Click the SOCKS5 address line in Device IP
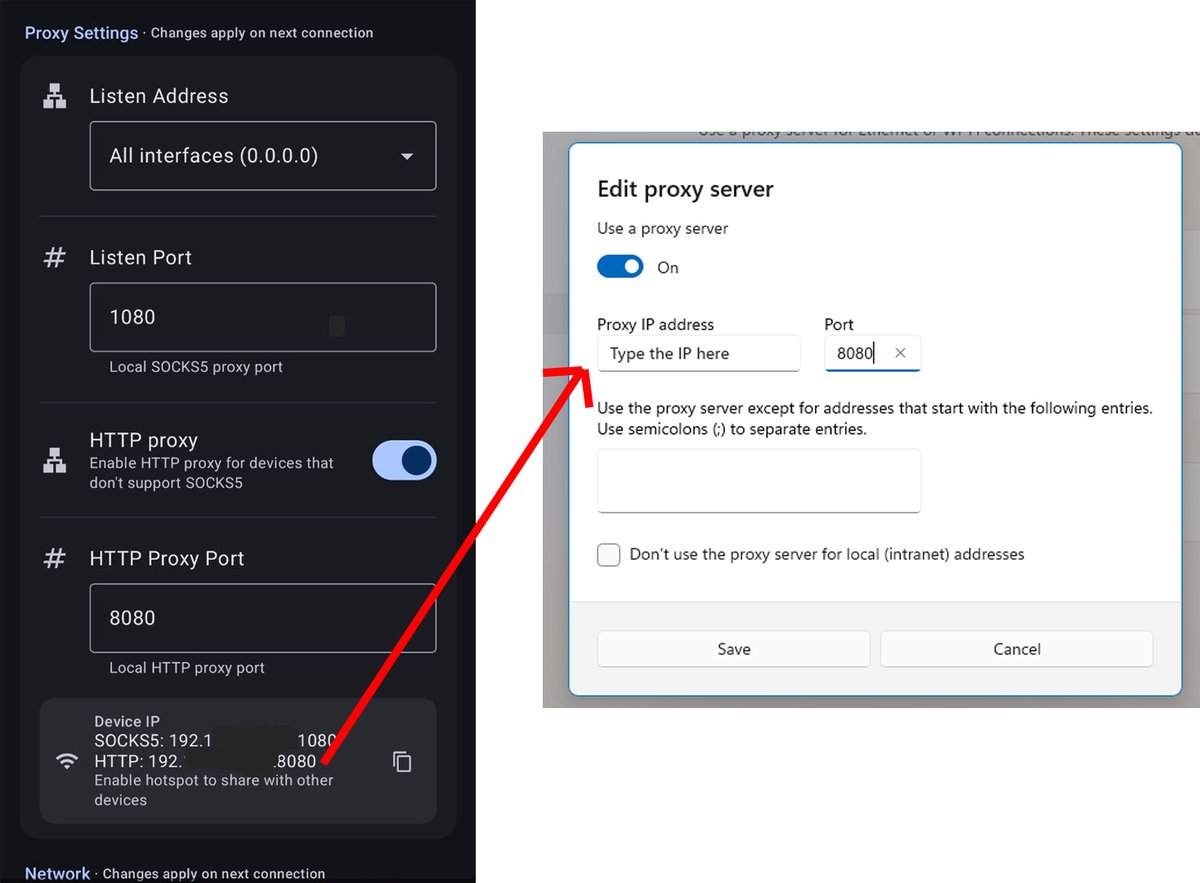This screenshot has height=883, width=1200. pos(215,741)
